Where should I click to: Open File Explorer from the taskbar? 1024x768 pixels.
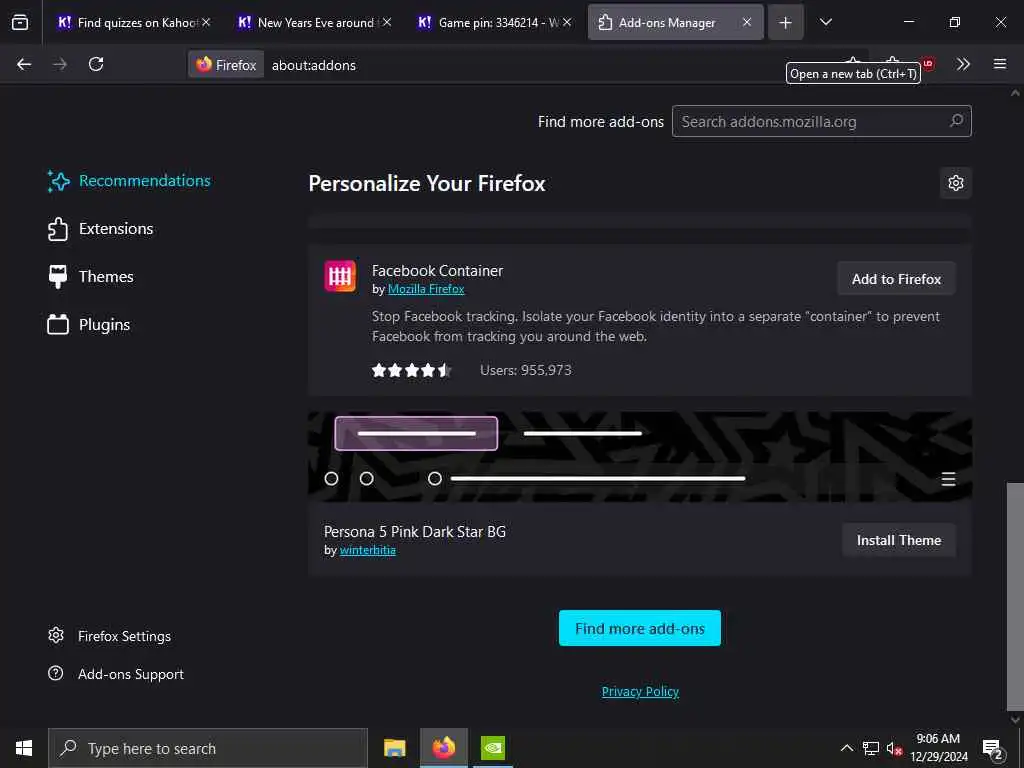tap(394, 748)
